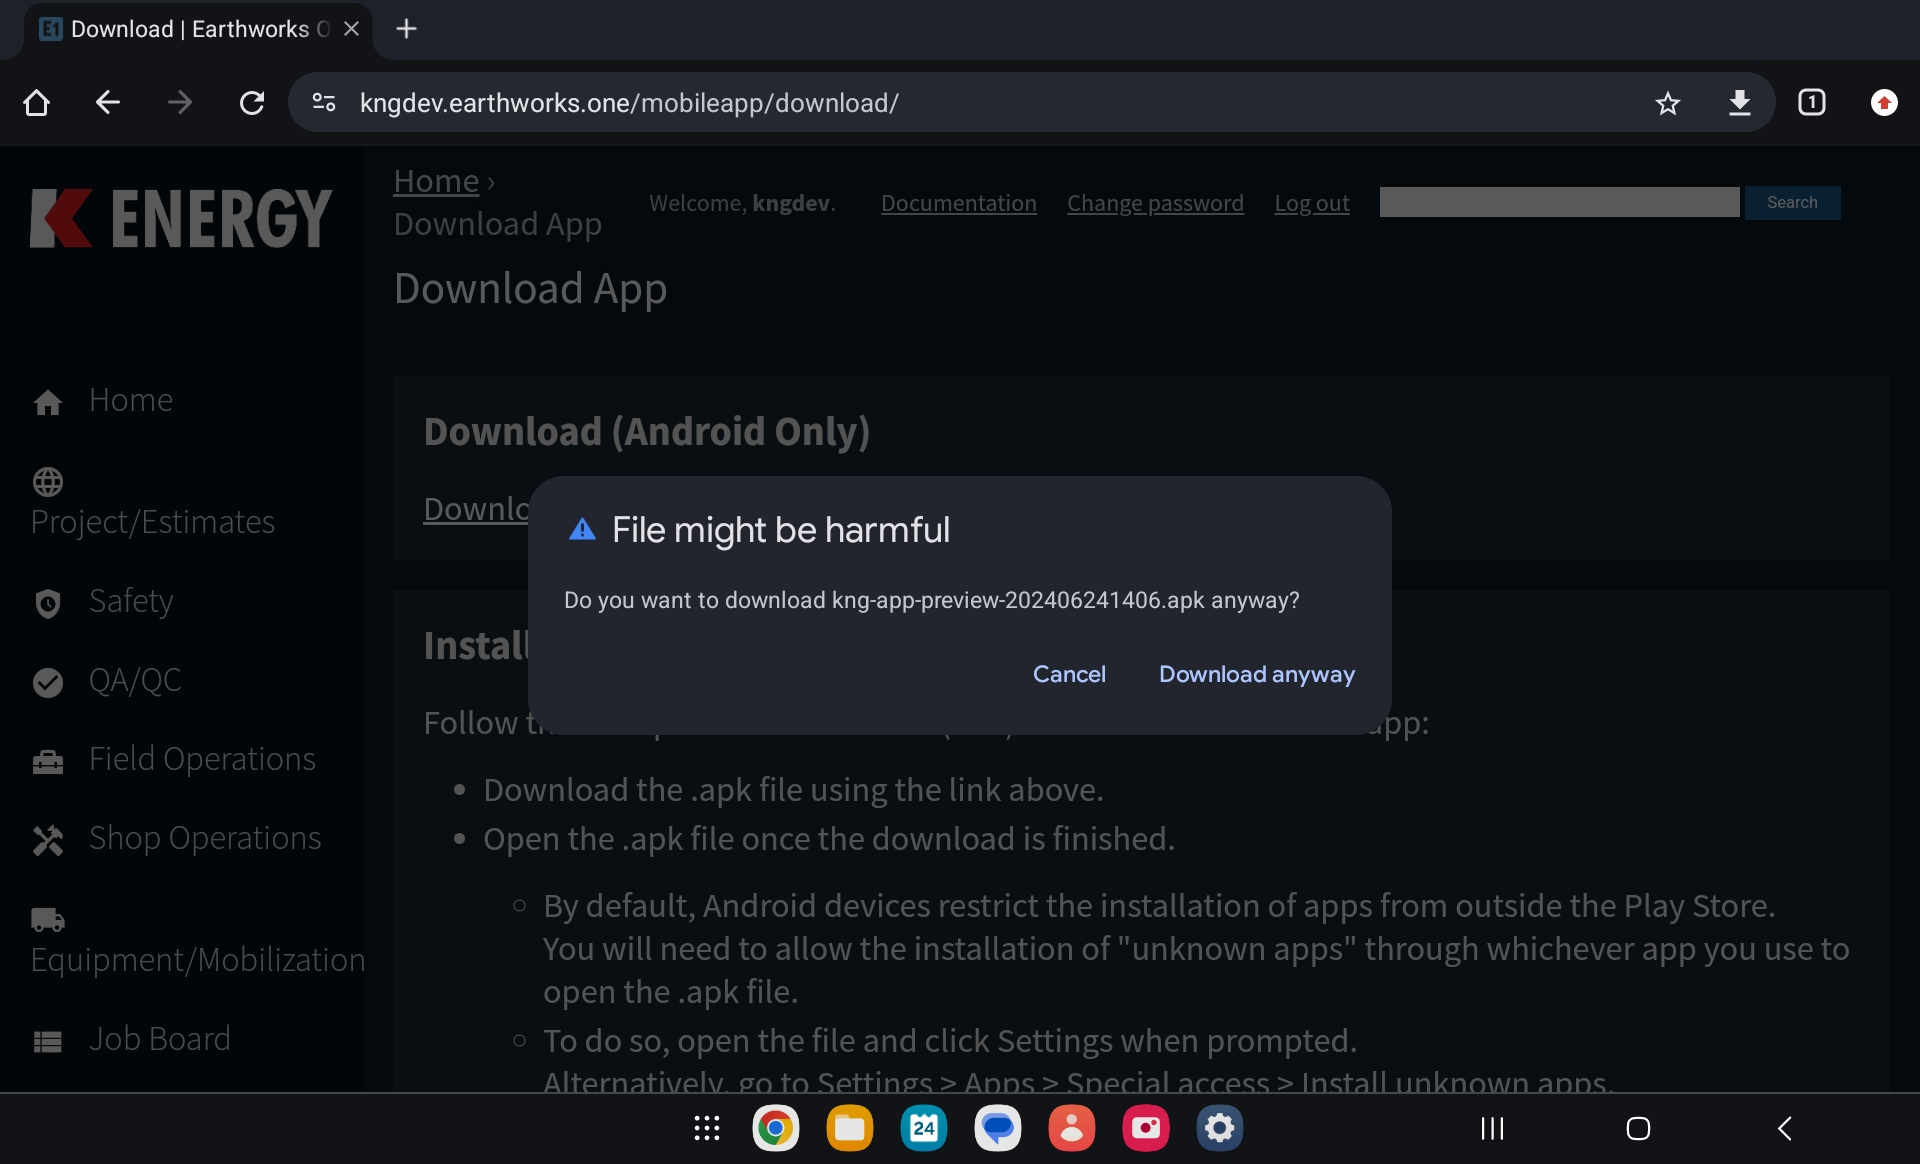Open the tab switcher counter

point(1811,103)
